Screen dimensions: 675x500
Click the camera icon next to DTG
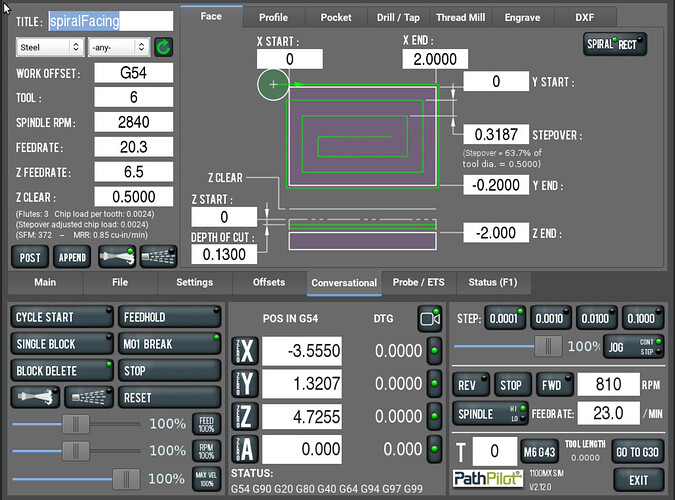(430, 319)
